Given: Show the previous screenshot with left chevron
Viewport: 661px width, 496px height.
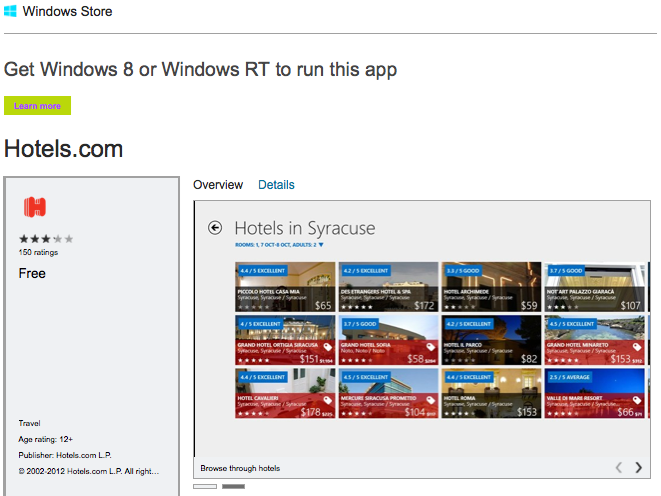Looking at the screenshot, I should 619,467.
